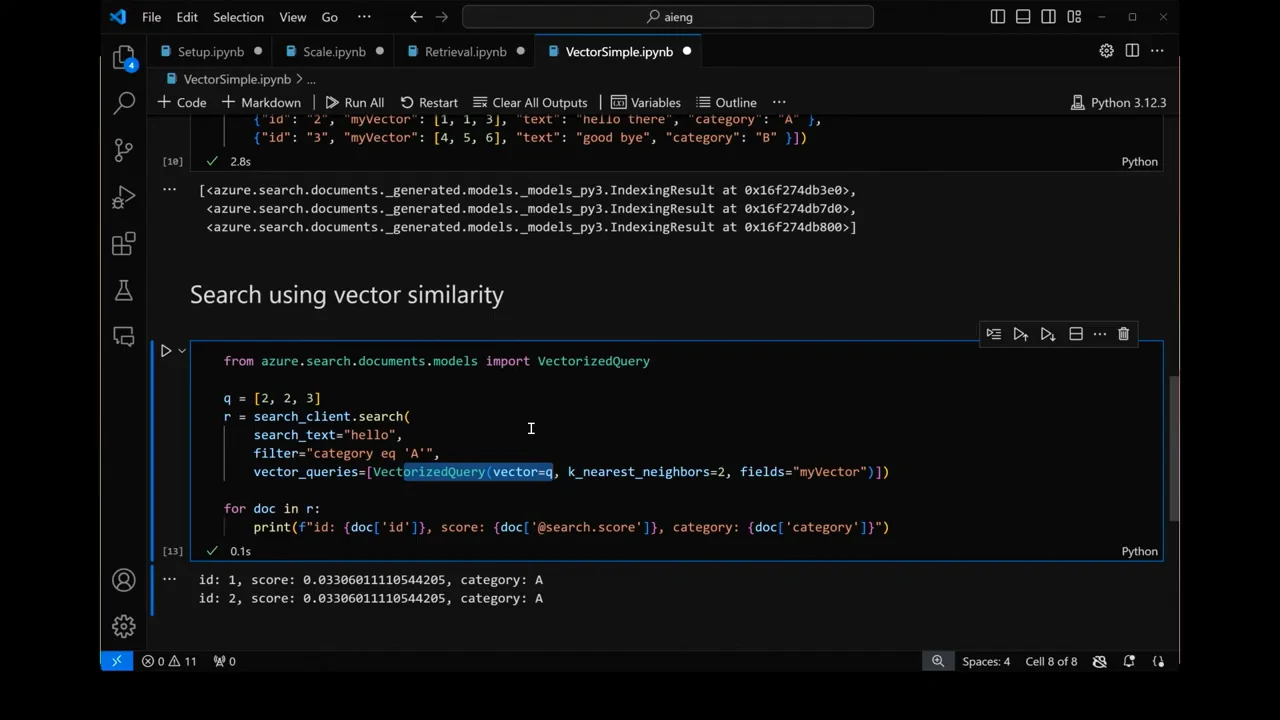Switch to Retrieval.ipynb tab
Image resolution: width=1280 pixels, height=720 pixels.
coord(465,51)
